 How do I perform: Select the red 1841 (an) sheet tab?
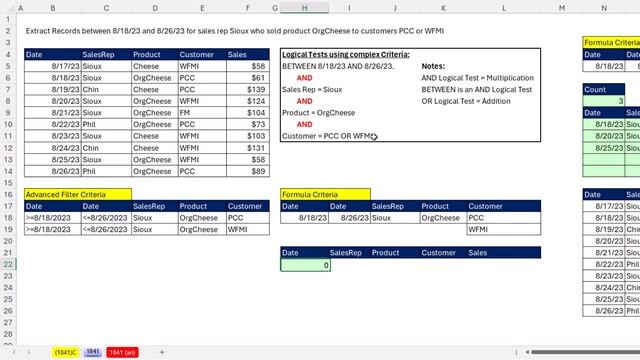tap(122, 352)
